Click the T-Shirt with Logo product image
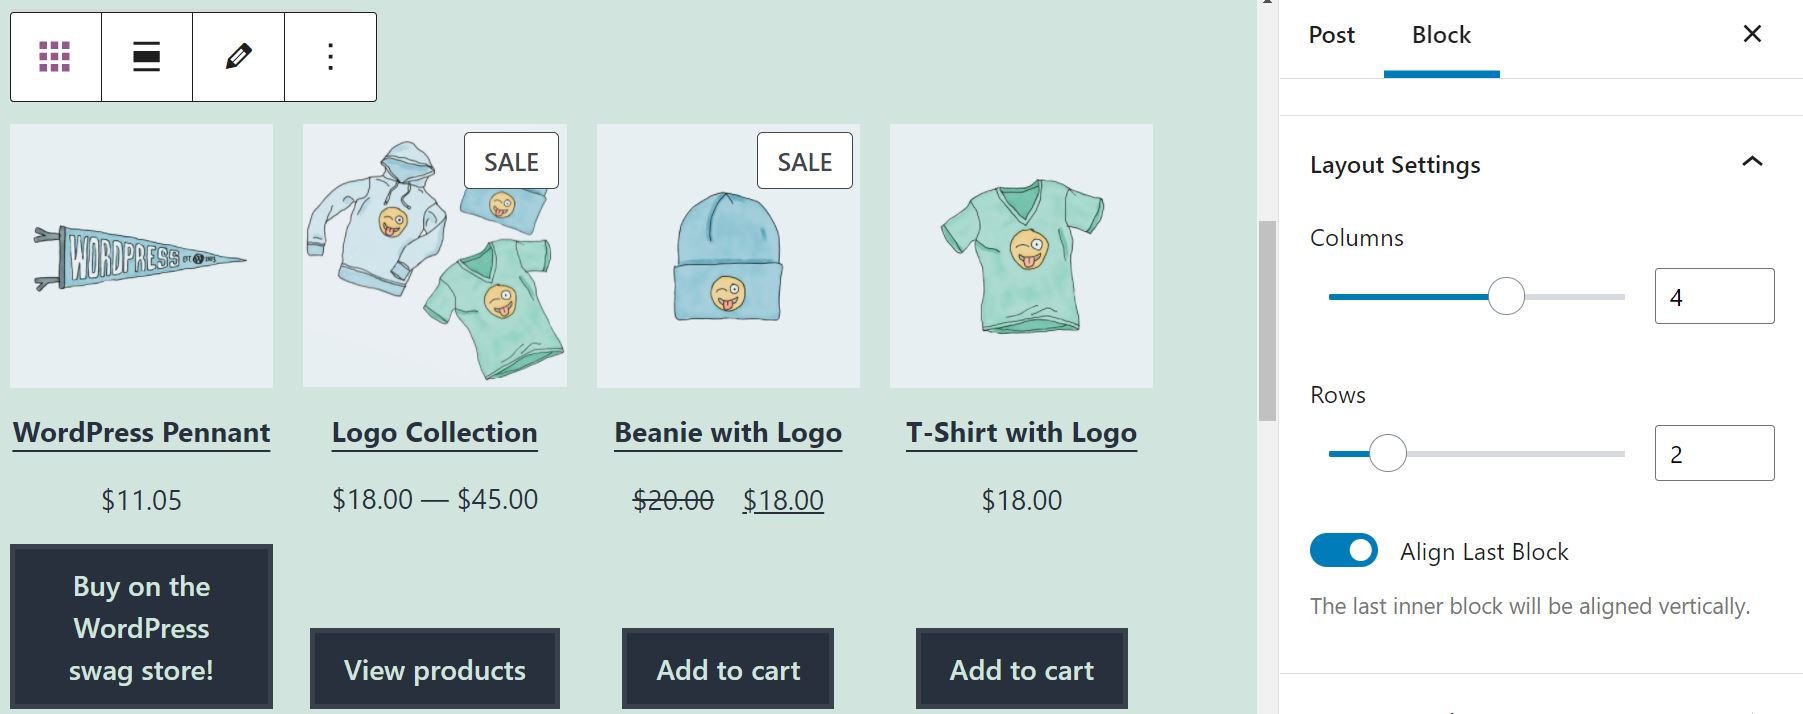Image resolution: width=1803 pixels, height=714 pixels. point(1021,256)
